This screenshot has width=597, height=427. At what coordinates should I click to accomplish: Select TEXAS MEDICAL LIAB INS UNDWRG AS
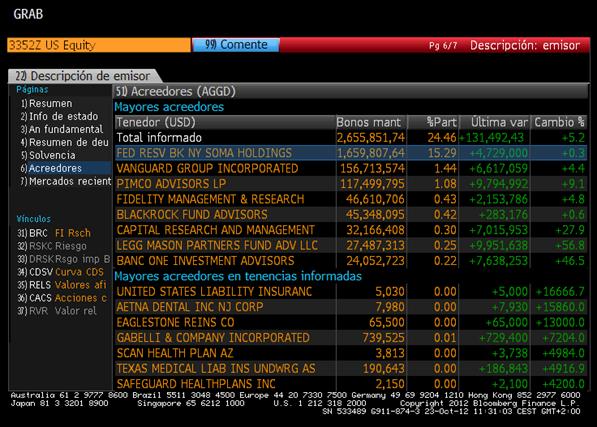tap(350, 368)
